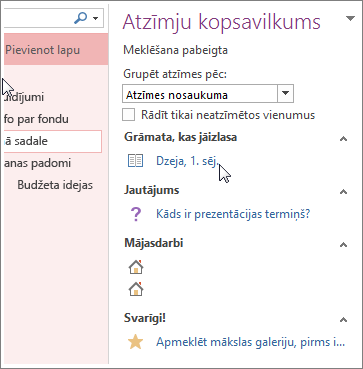
Task: Open Apmeklēt mākslas galeriju note link
Action: click(251, 342)
